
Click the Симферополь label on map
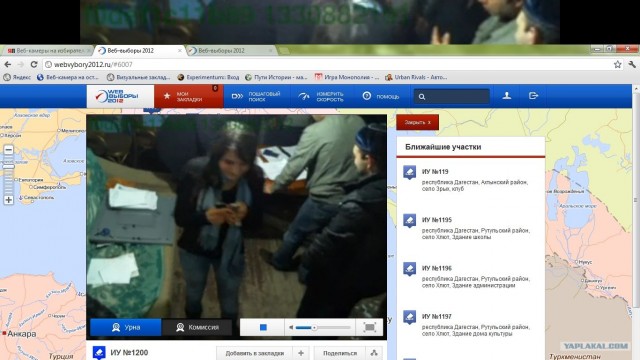[49, 187]
